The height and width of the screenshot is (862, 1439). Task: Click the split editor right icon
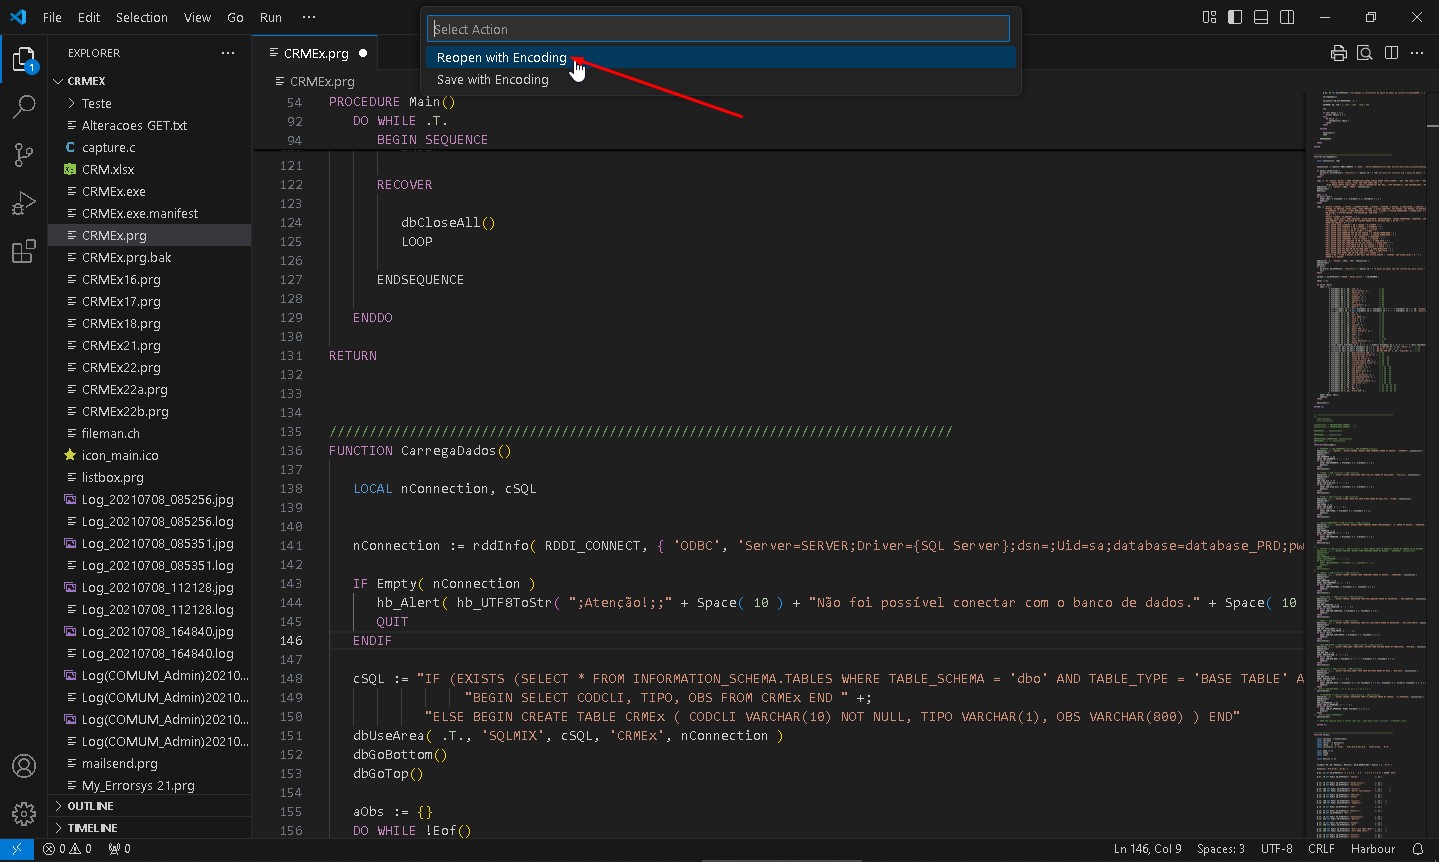click(x=1391, y=53)
